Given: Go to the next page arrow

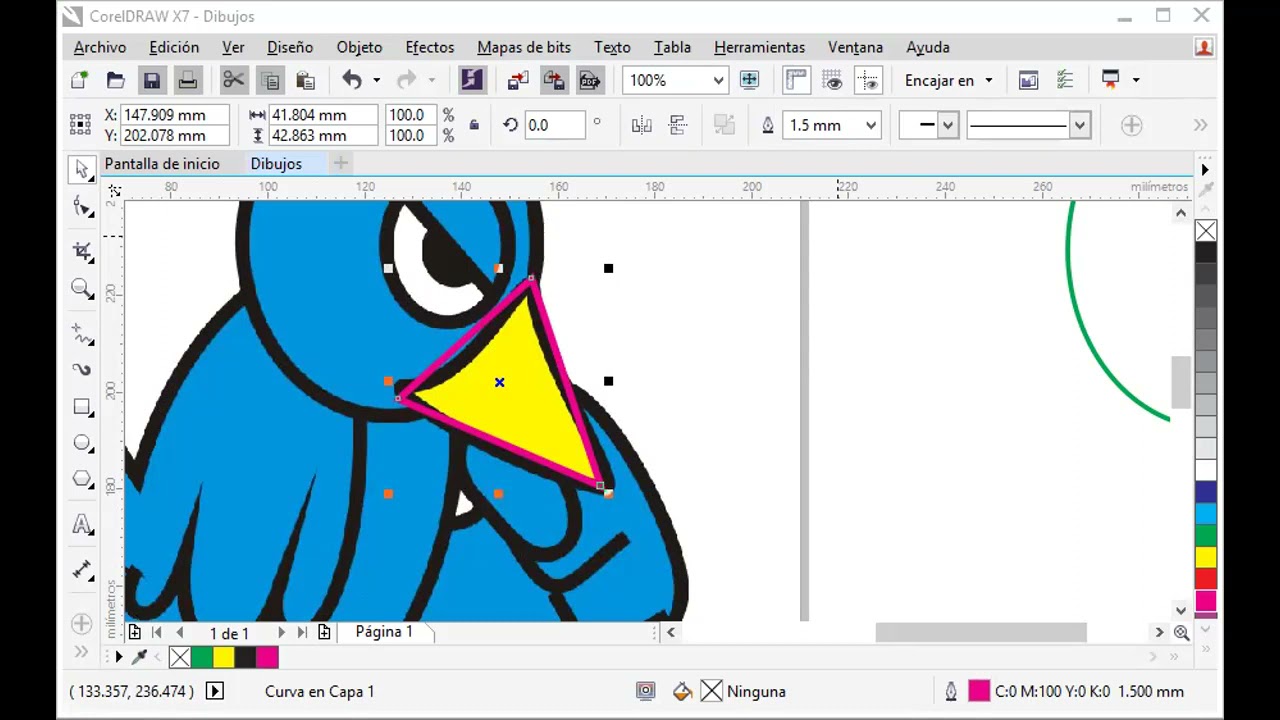Looking at the screenshot, I should [281, 633].
